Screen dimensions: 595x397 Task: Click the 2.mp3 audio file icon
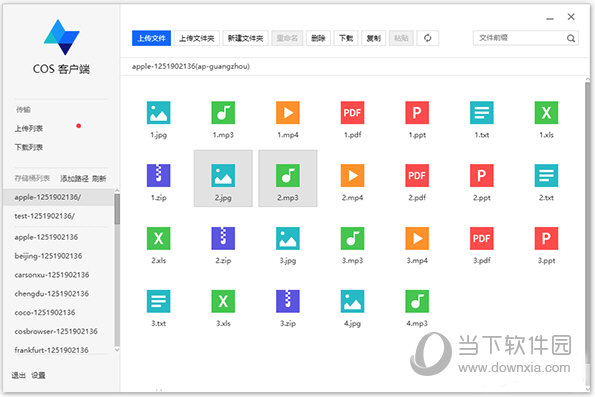click(x=288, y=175)
